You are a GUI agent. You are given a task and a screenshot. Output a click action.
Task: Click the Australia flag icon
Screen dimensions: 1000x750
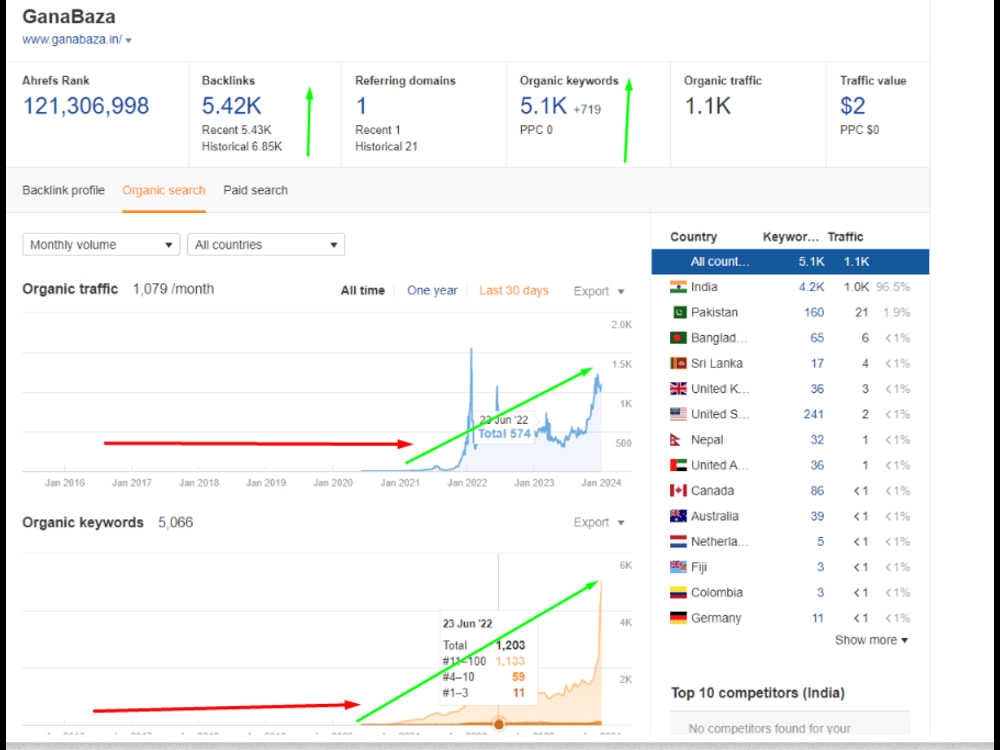(678, 517)
